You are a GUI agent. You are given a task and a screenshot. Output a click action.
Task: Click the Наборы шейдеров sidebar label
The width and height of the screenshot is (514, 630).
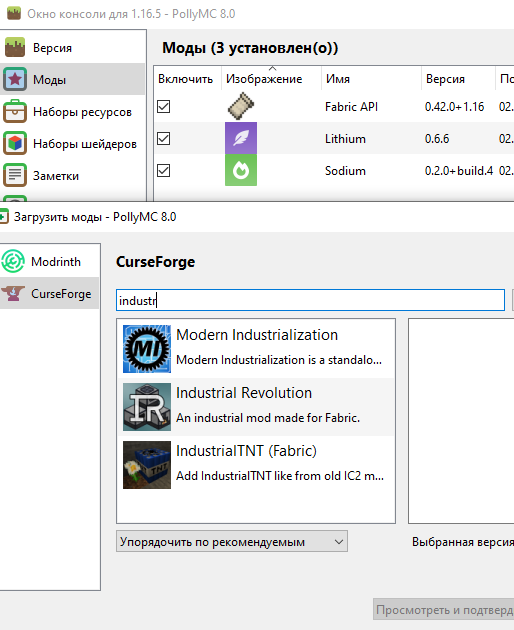tap(85, 144)
